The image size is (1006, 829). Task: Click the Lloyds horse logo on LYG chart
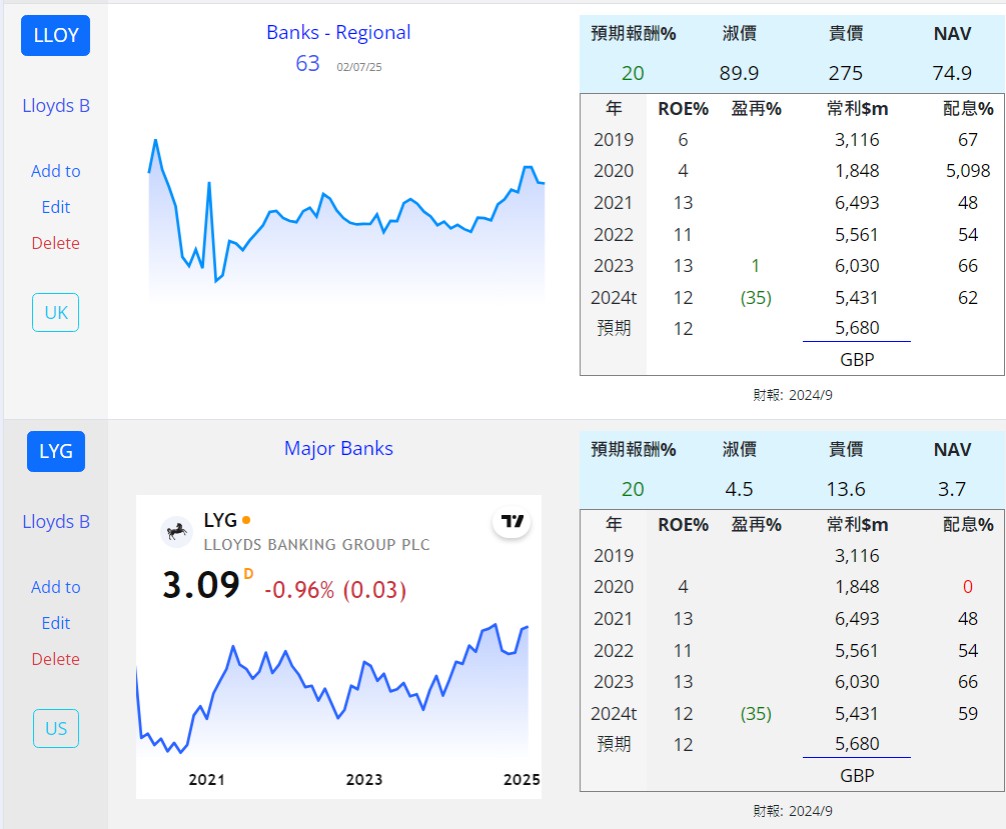[x=176, y=531]
